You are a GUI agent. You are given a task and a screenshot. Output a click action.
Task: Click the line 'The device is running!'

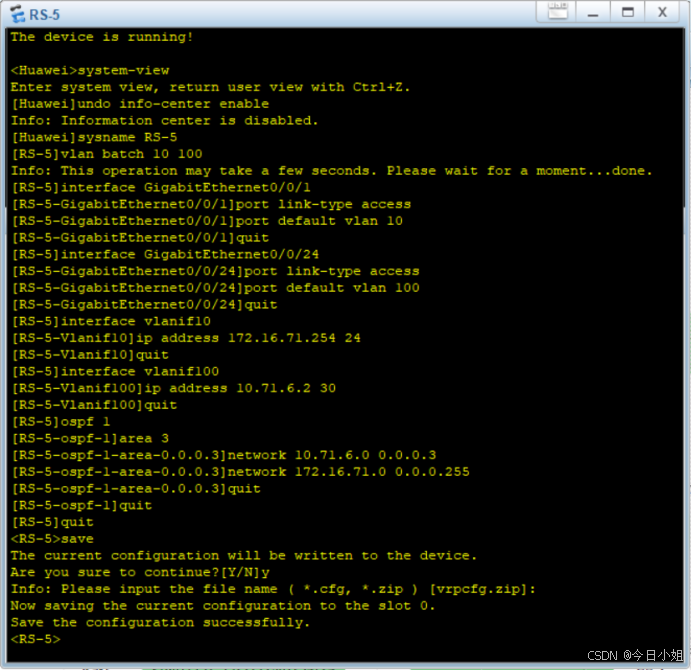click(102, 37)
